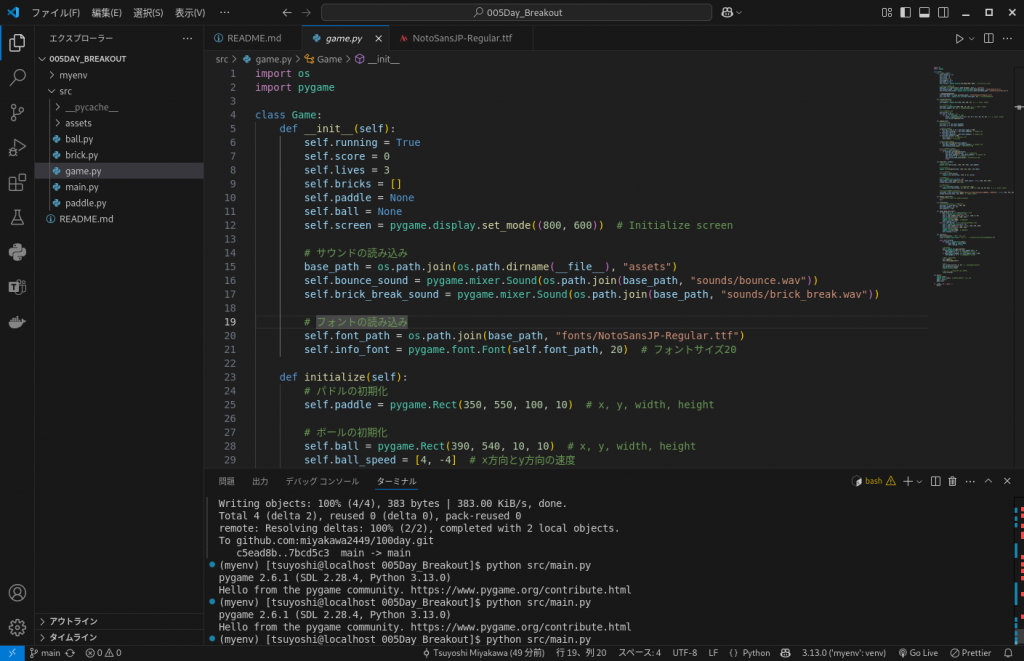
Task: Open the notifications bell in status bar
Action: coord(1008,653)
